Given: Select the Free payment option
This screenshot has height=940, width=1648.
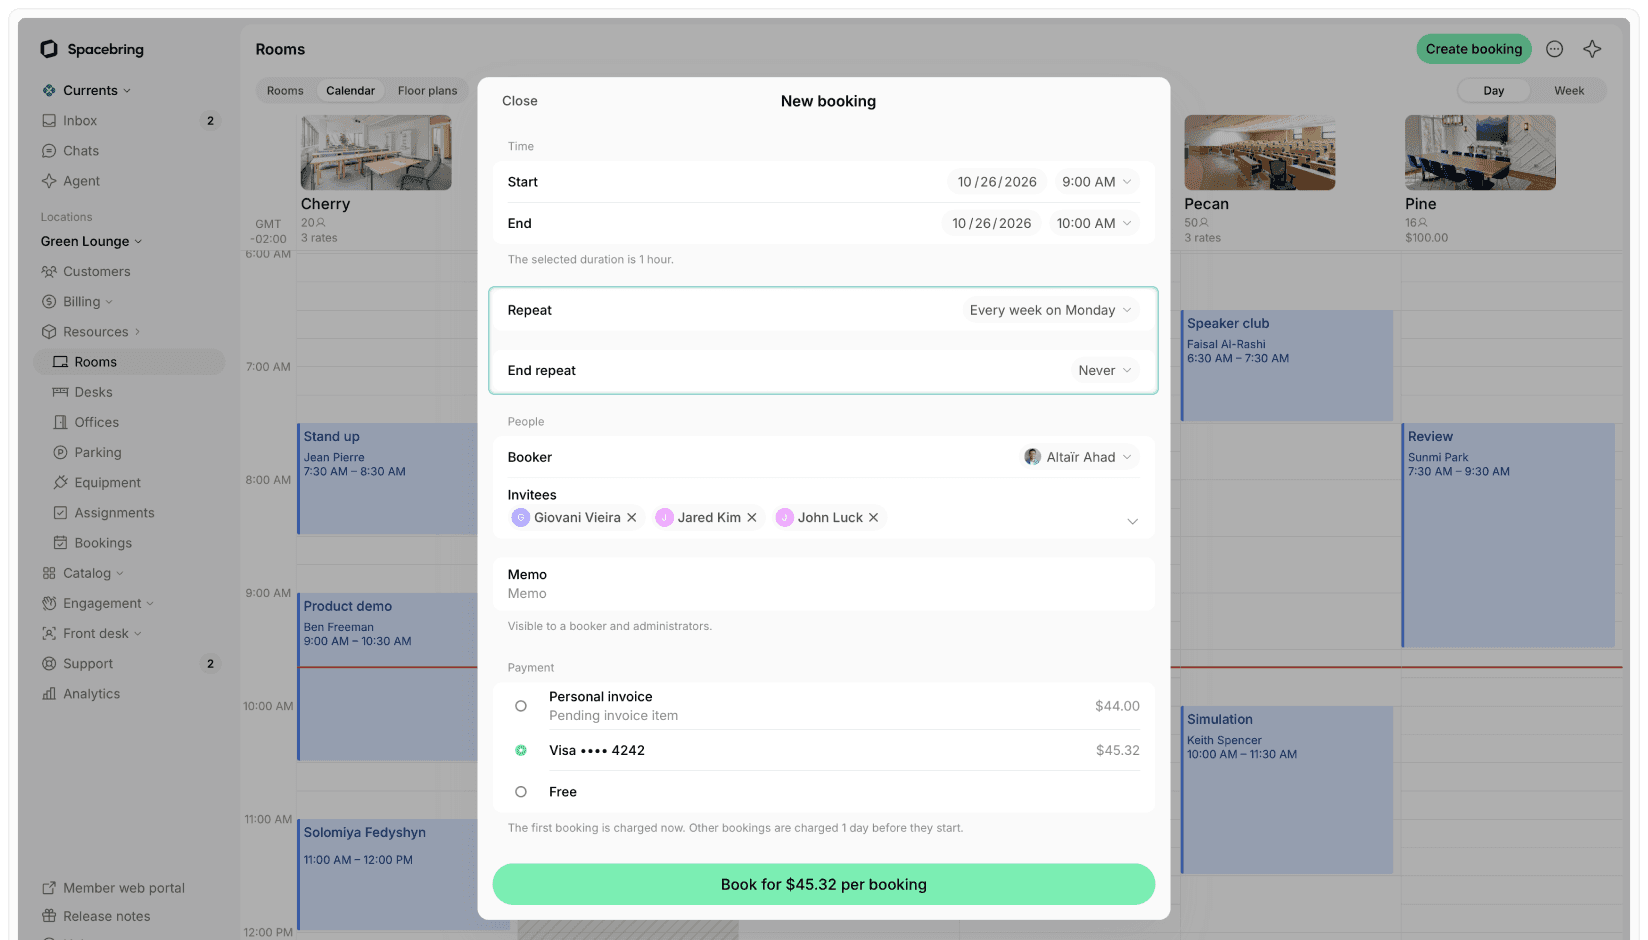Looking at the screenshot, I should 521,792.
